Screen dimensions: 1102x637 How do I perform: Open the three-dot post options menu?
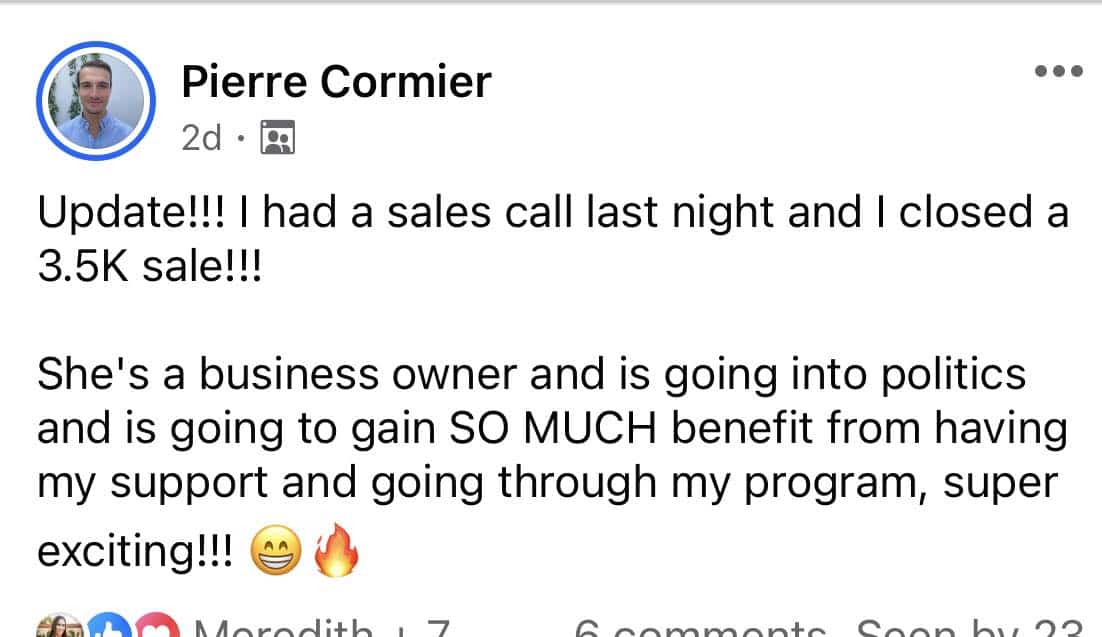click(x=1058, y=72)
